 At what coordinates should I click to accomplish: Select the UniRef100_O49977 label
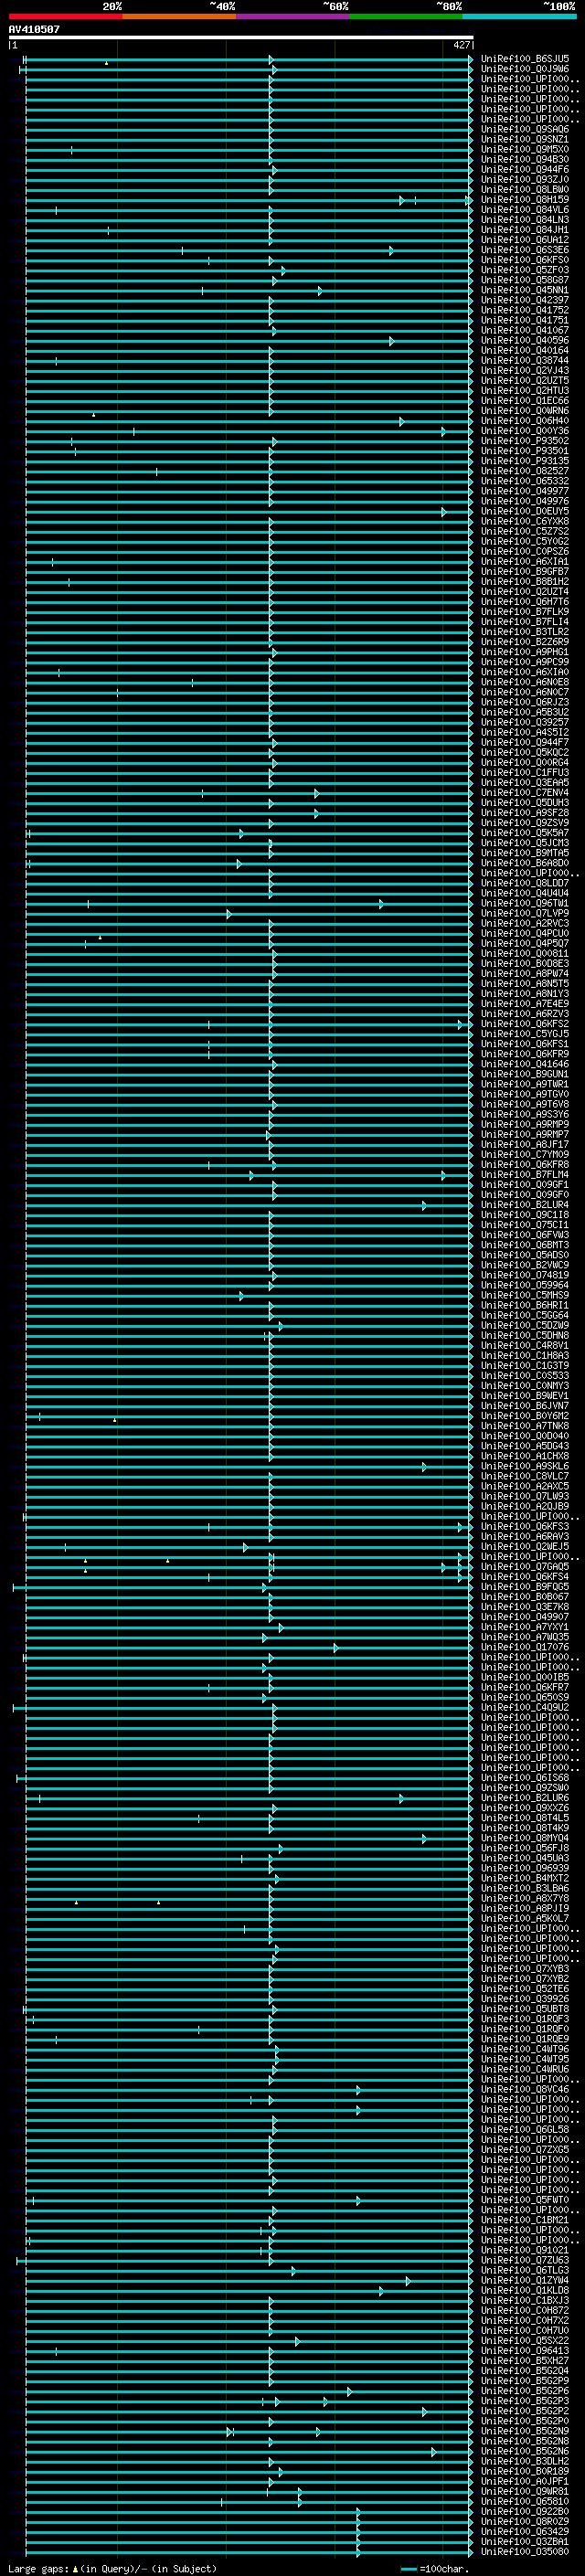pos(525,491)
